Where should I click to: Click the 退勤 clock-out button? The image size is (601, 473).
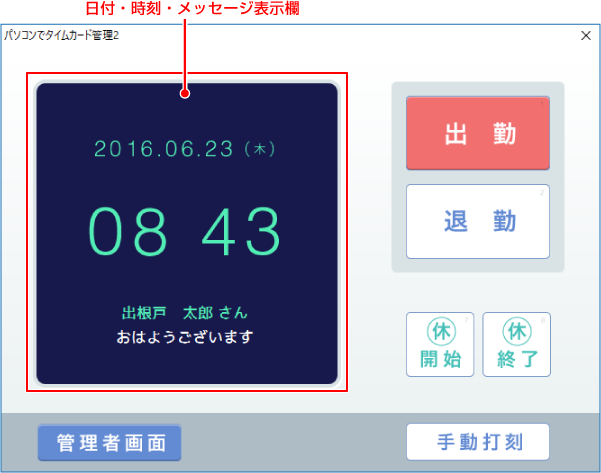coord(478,222)
